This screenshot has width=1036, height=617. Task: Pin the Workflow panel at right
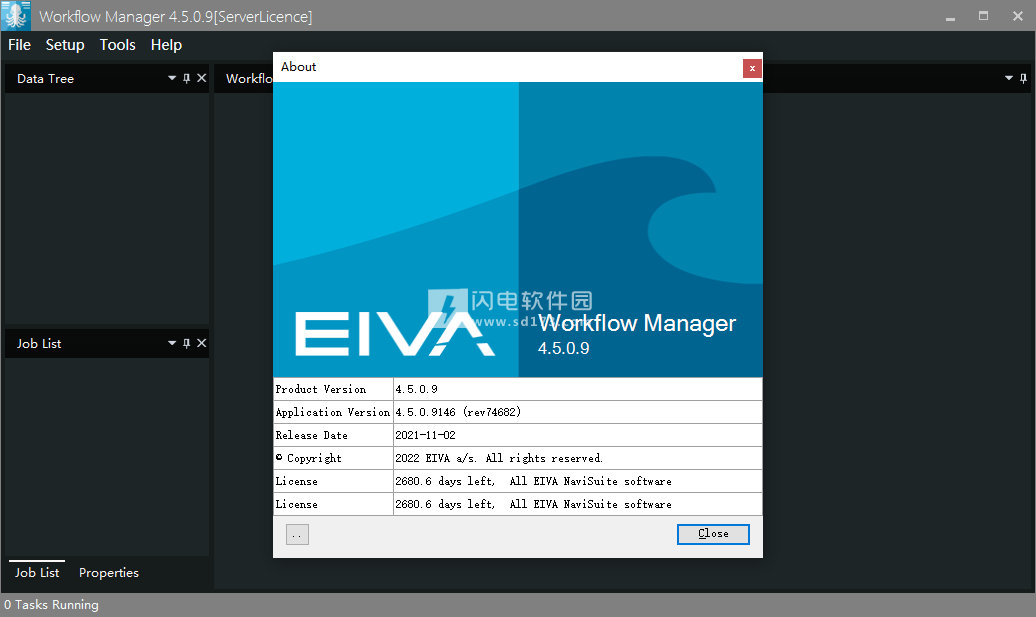click(x=1023, y=79)
